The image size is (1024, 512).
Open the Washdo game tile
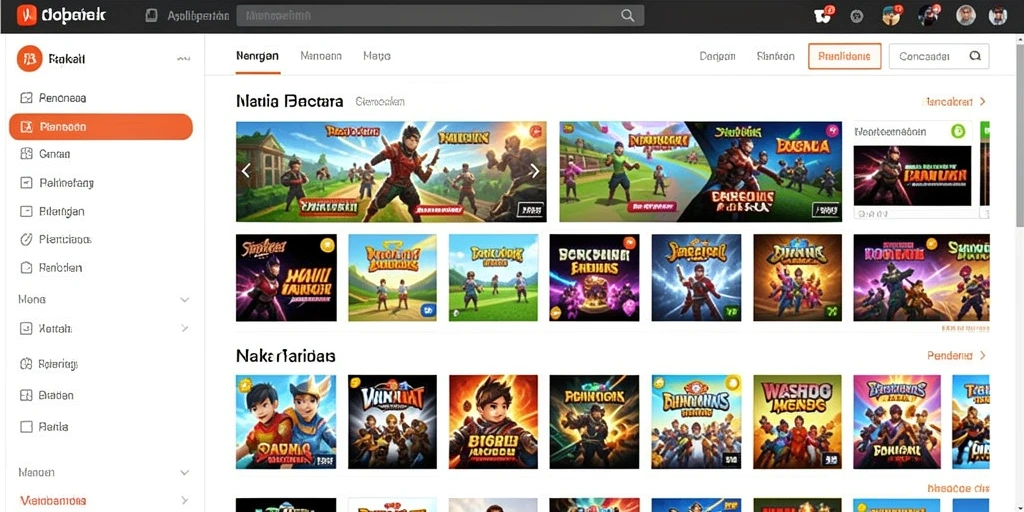[x=797, y=422]
